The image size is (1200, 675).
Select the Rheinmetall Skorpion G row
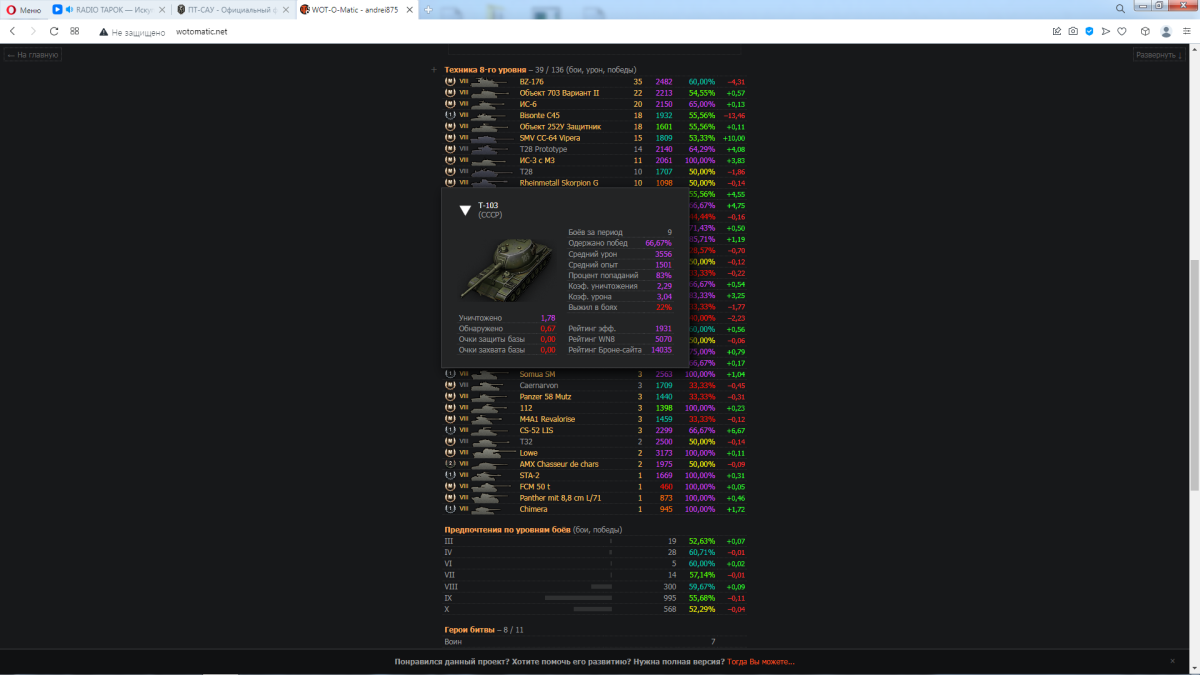[595, 183]
